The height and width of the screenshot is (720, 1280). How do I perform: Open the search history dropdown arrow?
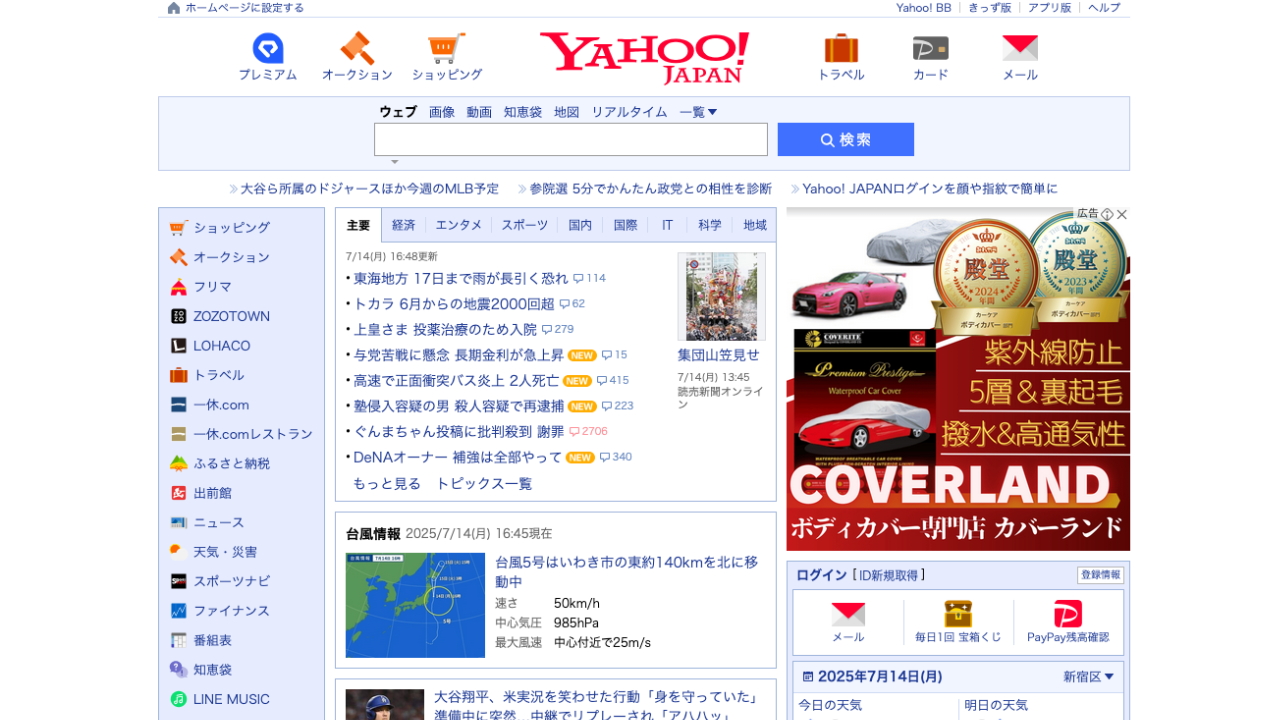(393, 160)
